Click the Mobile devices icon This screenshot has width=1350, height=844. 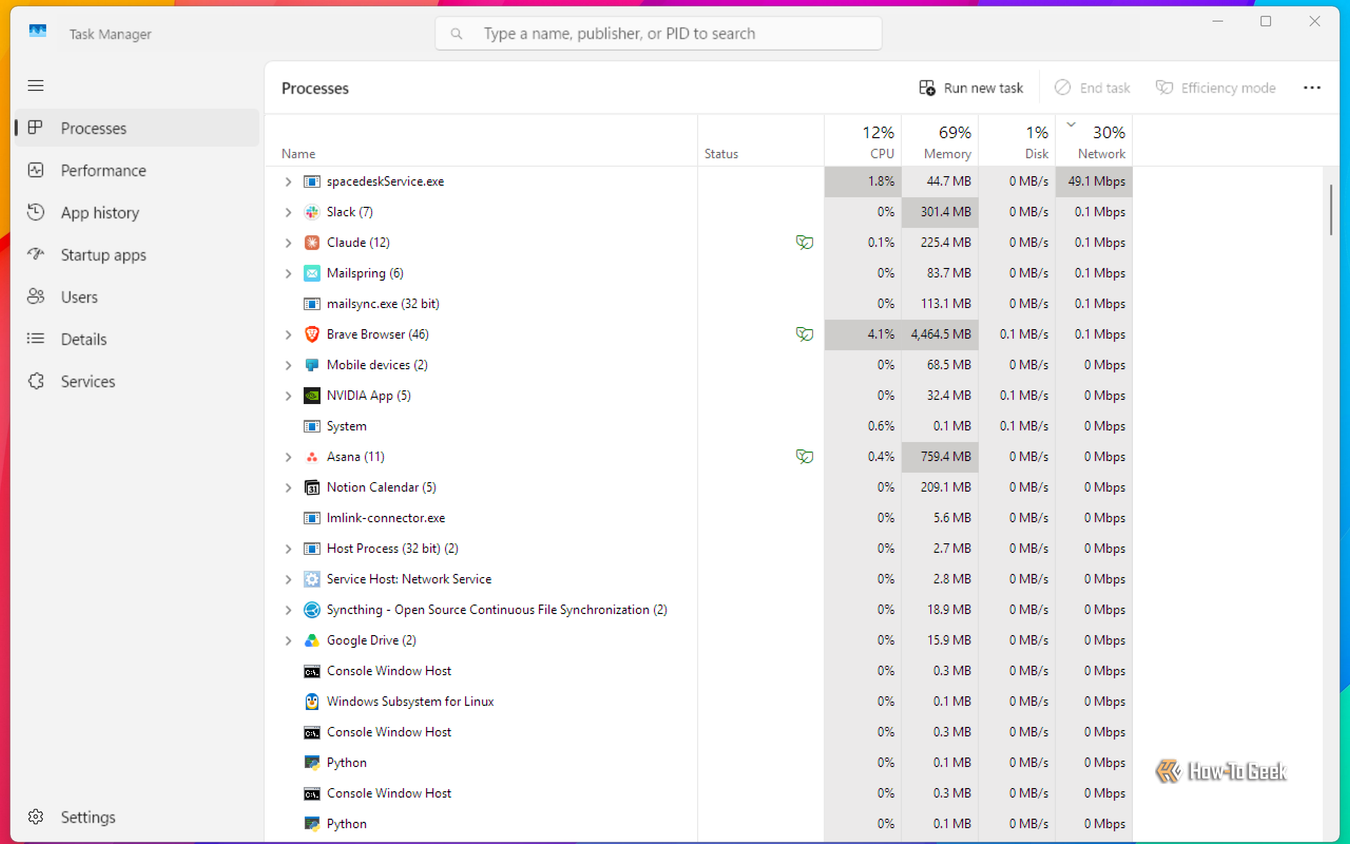tap(312, 365)
